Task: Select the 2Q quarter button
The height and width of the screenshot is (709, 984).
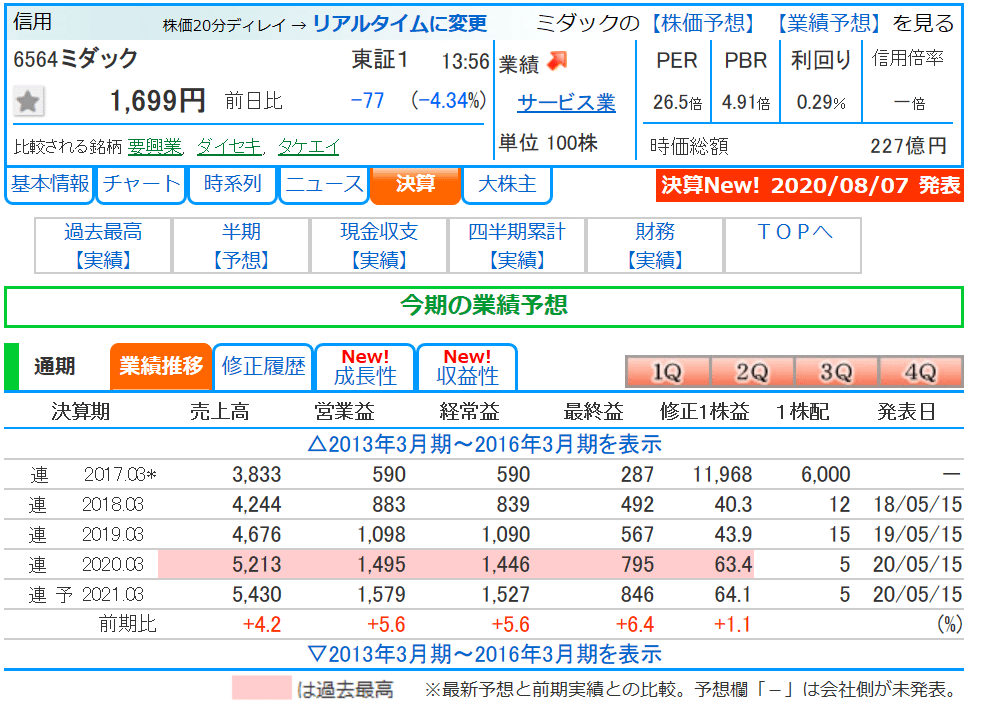Action: point(751,371)
